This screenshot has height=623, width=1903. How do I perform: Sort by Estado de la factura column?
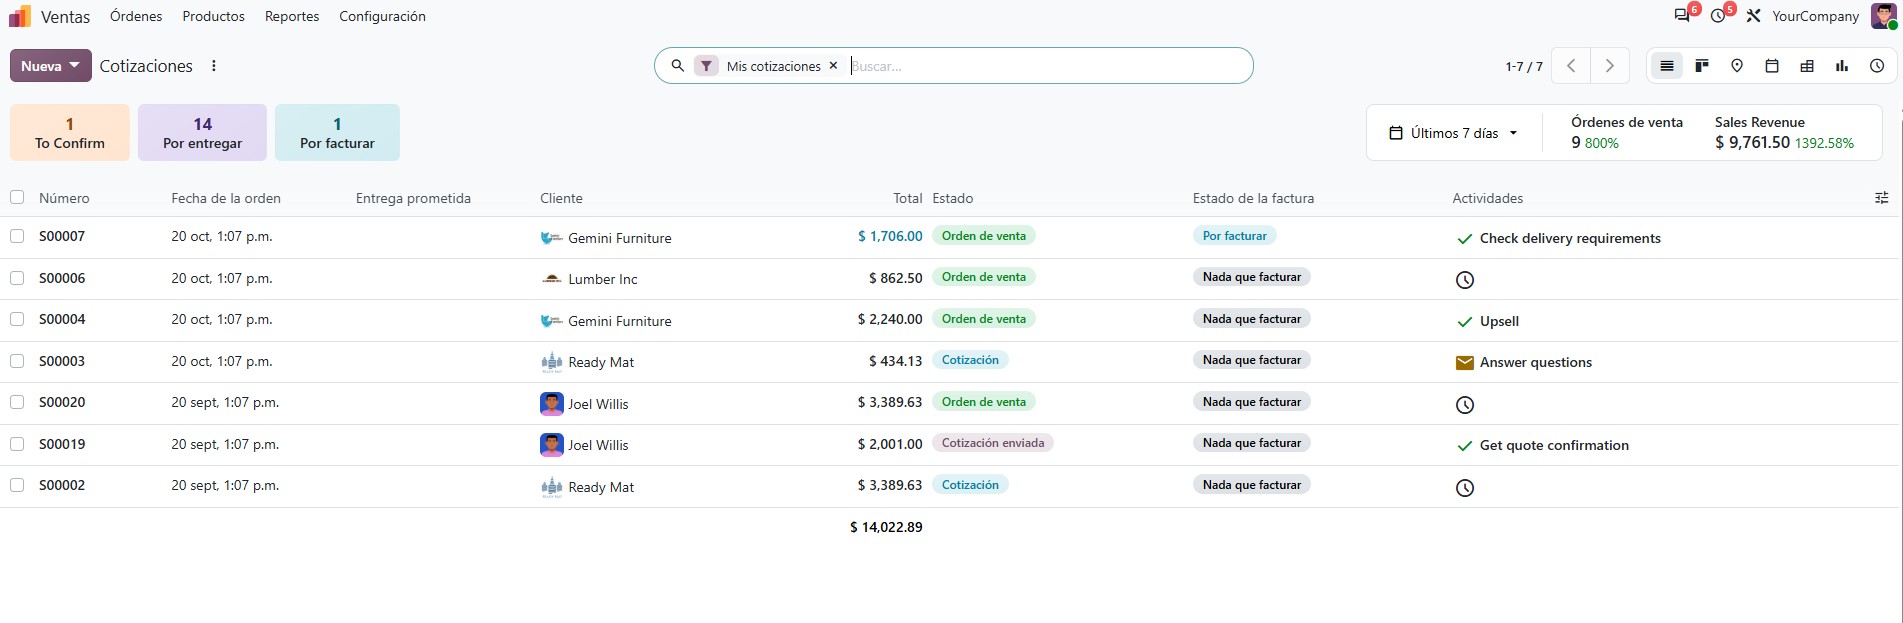coord(1253,198)
